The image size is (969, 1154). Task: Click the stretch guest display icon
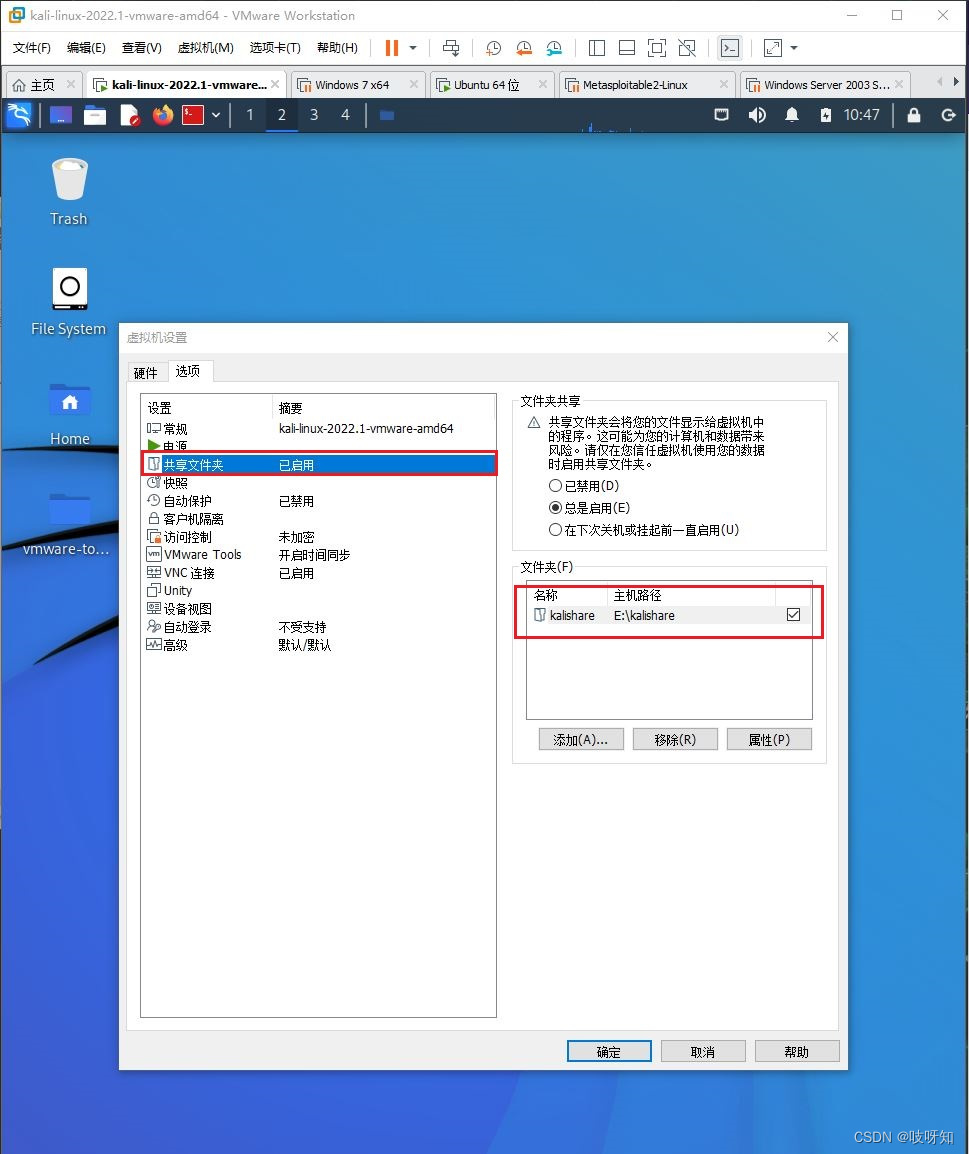coord(773,48)
